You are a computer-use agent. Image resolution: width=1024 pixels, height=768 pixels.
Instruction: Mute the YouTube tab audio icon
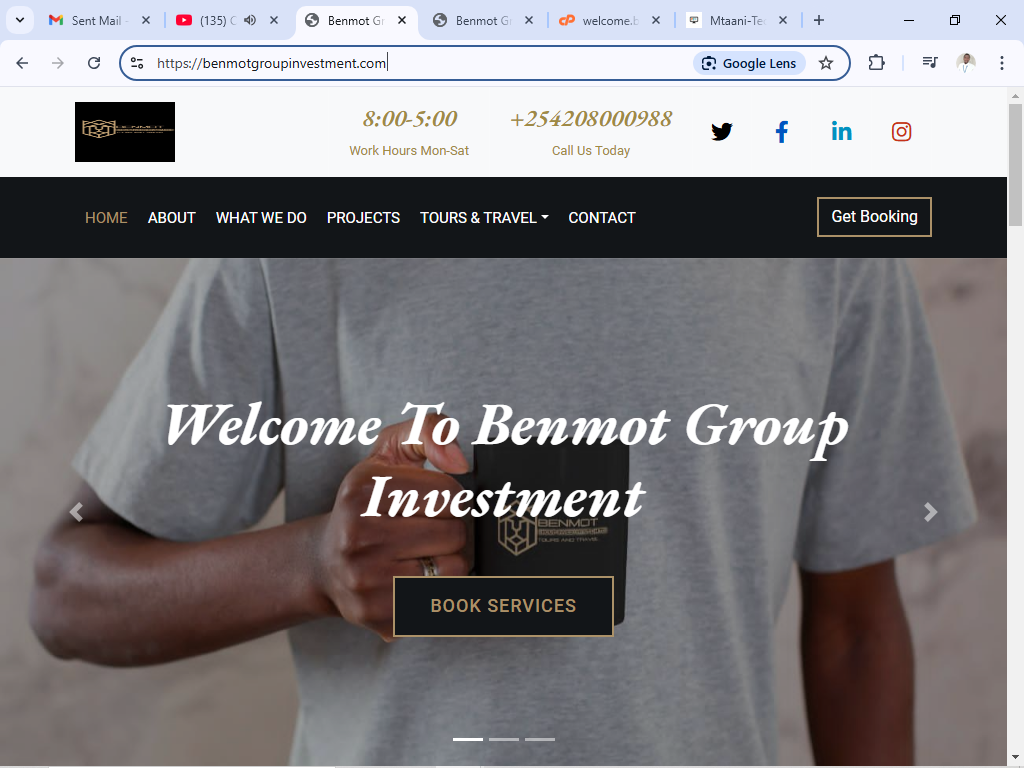250,20
